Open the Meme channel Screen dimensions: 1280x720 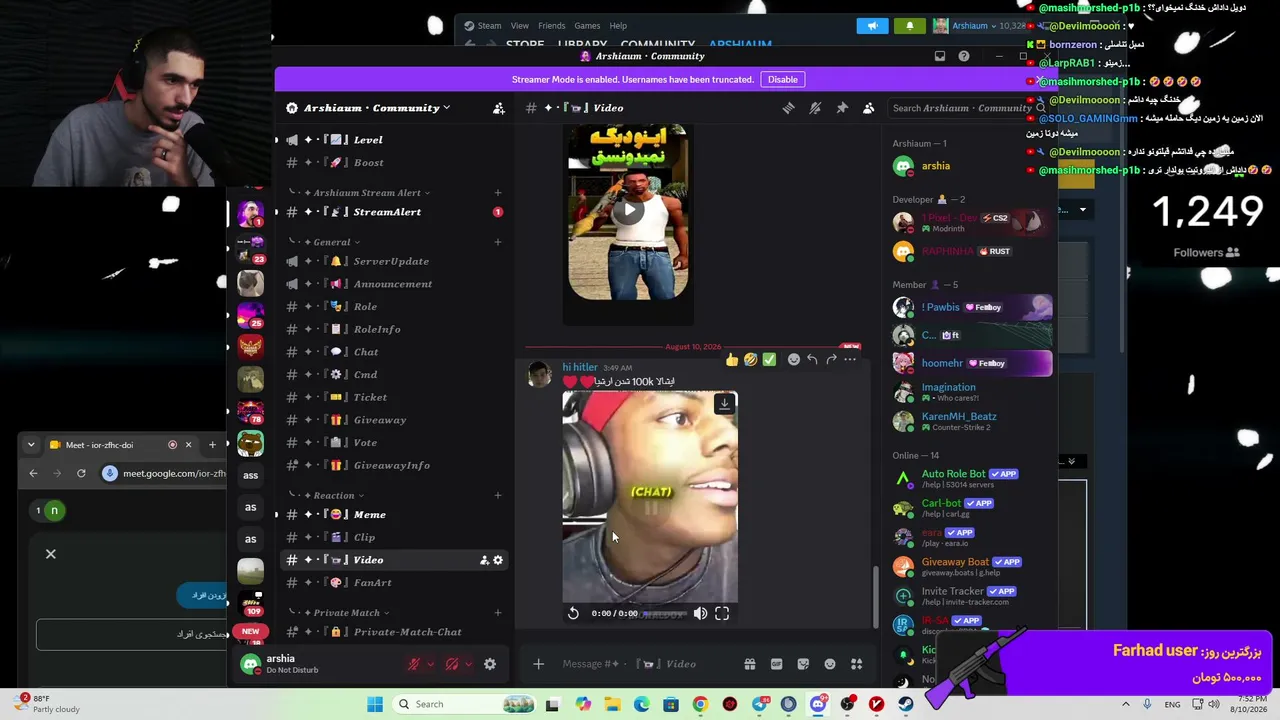point(393,514)
